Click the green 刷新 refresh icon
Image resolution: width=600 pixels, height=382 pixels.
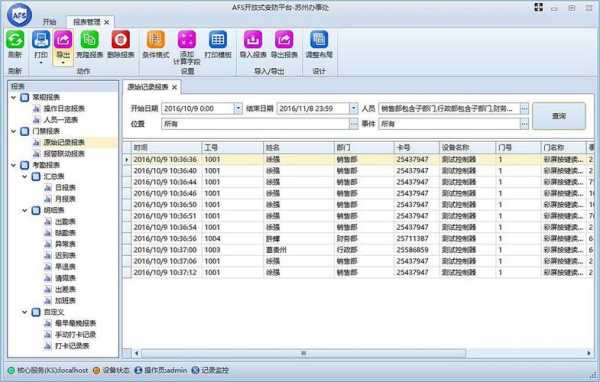tap(15, 39)
